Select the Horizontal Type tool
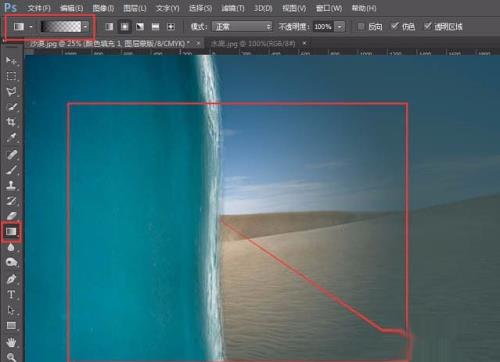The image size is (500, 362). pyautogui.click(x=11, y=294)
